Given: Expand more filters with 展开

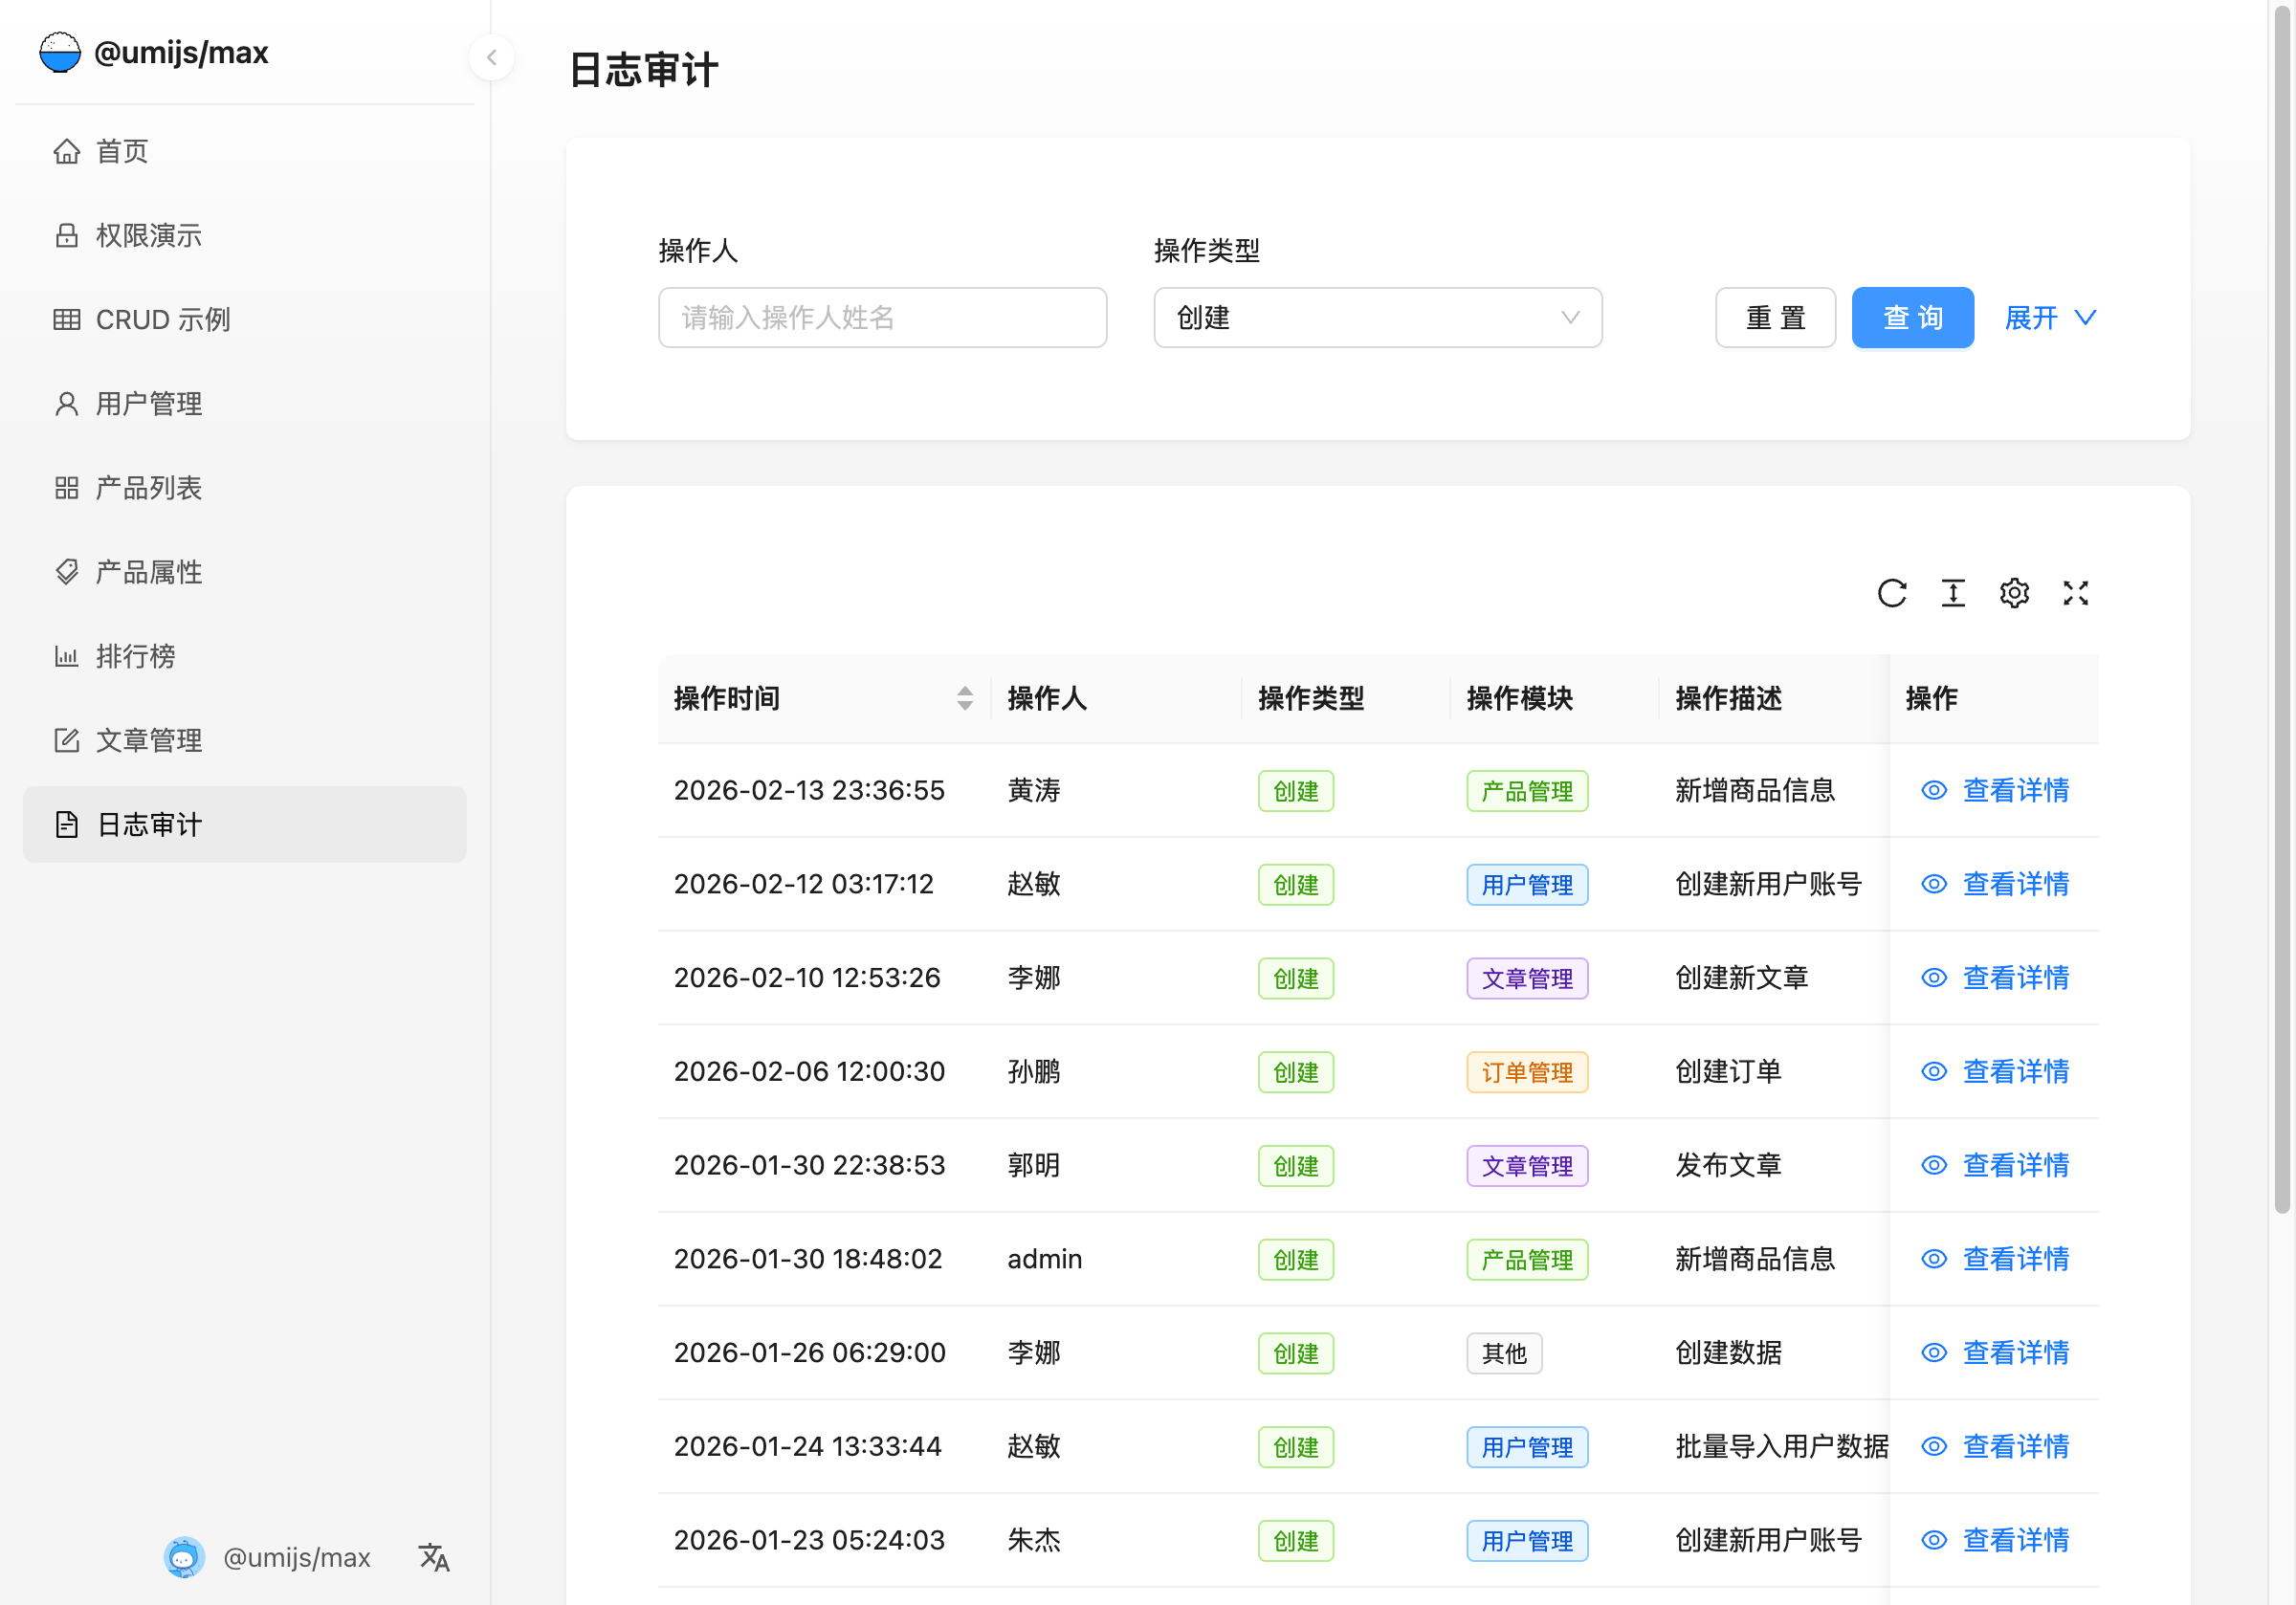Looking at the screenshot, I should pyautogui.click(x=2049, y=318).
